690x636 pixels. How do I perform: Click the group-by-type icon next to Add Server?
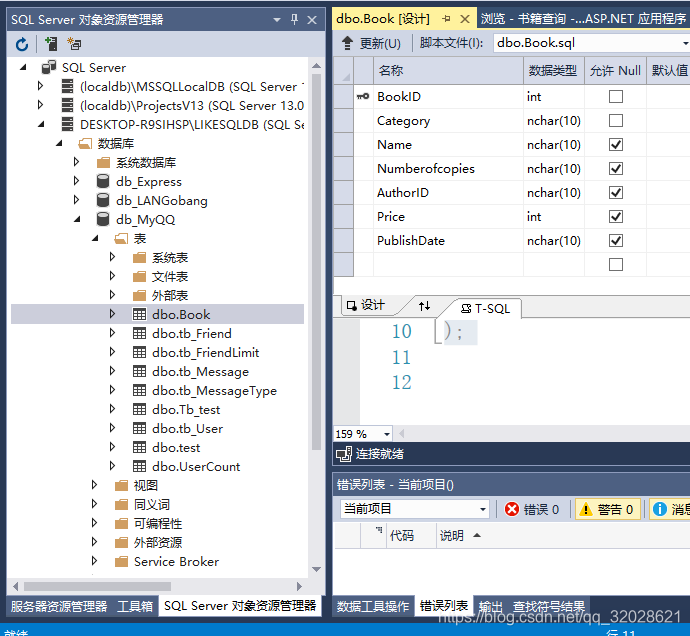(x=74, y=44)
